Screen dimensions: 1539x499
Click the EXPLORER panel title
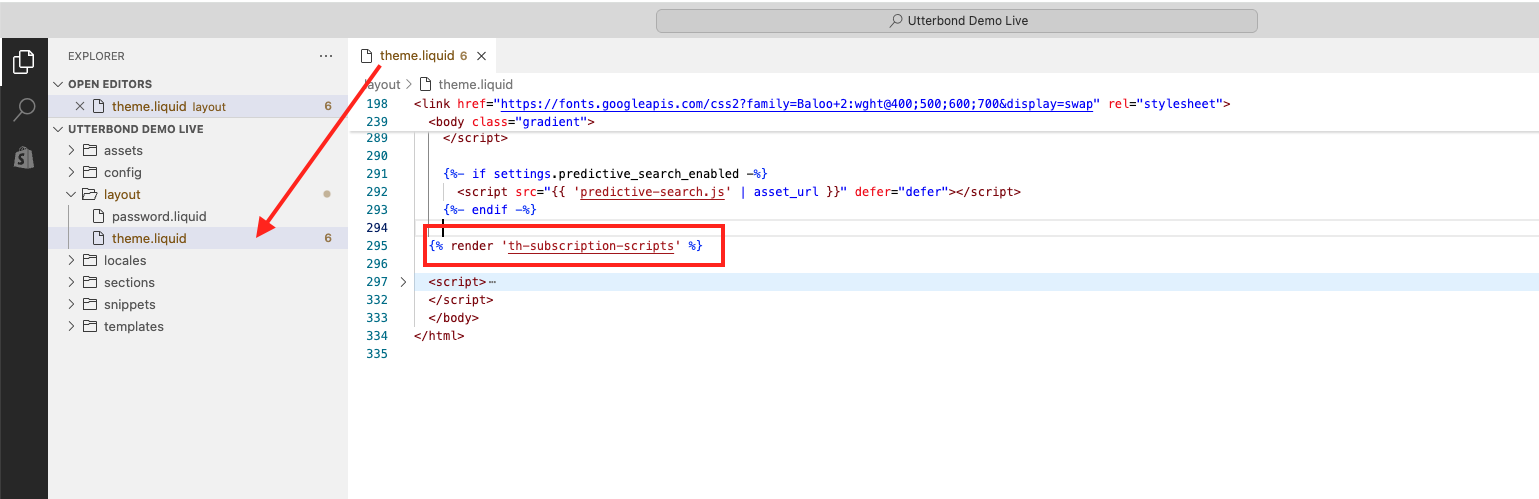96,57
